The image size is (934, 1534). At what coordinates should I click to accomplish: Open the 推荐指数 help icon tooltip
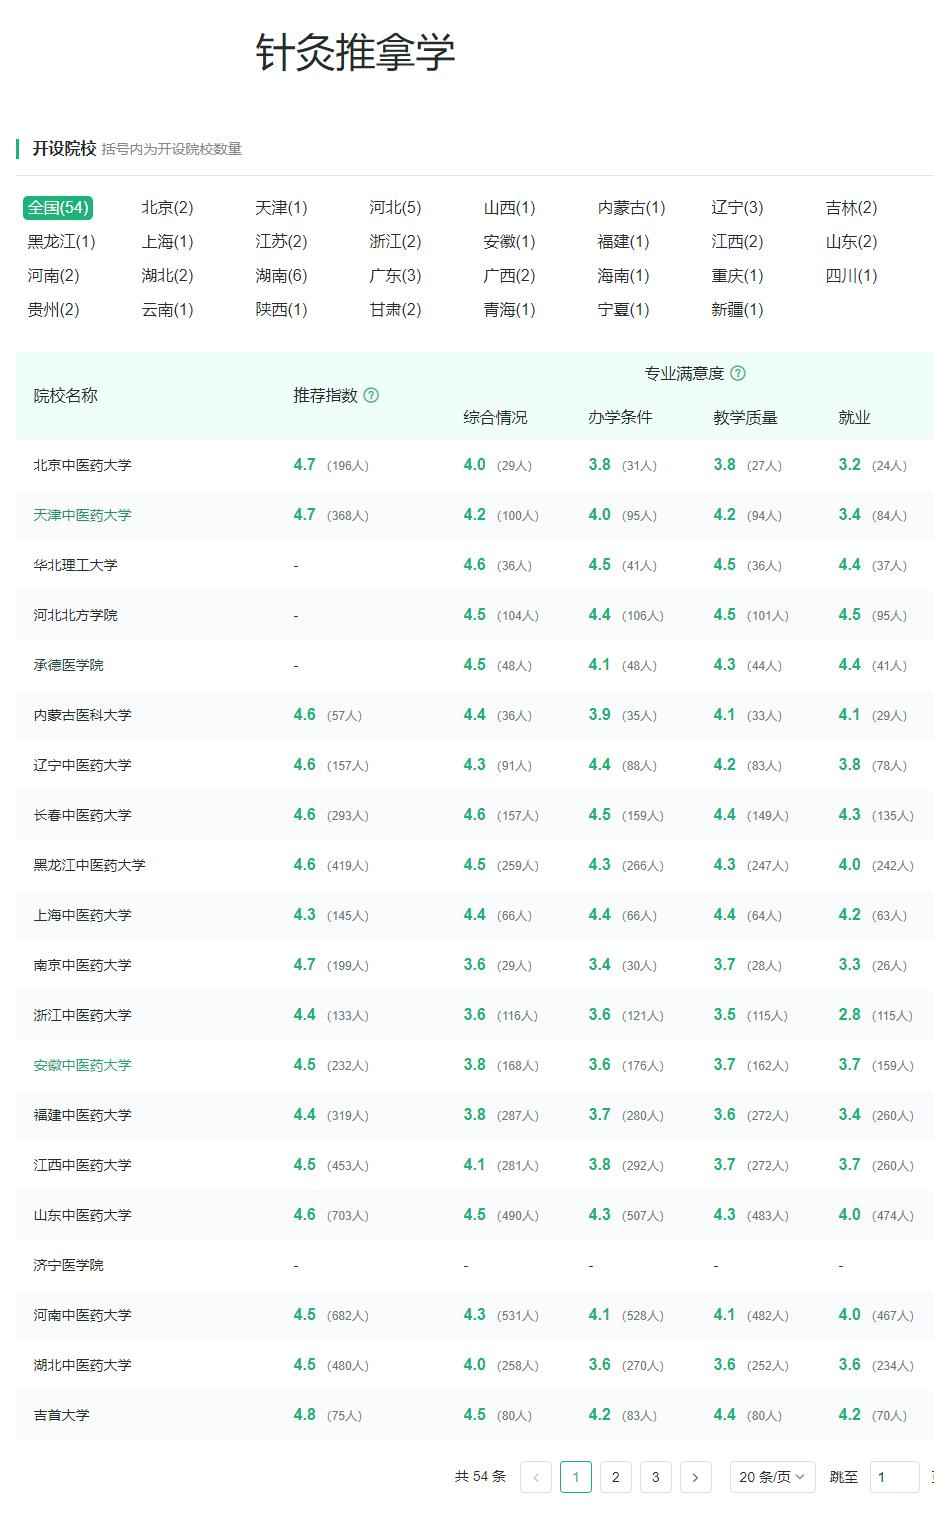click(371, 395)
